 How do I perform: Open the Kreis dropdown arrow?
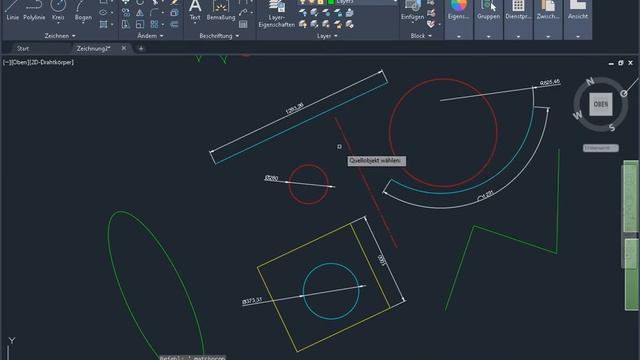click(58, 23)
